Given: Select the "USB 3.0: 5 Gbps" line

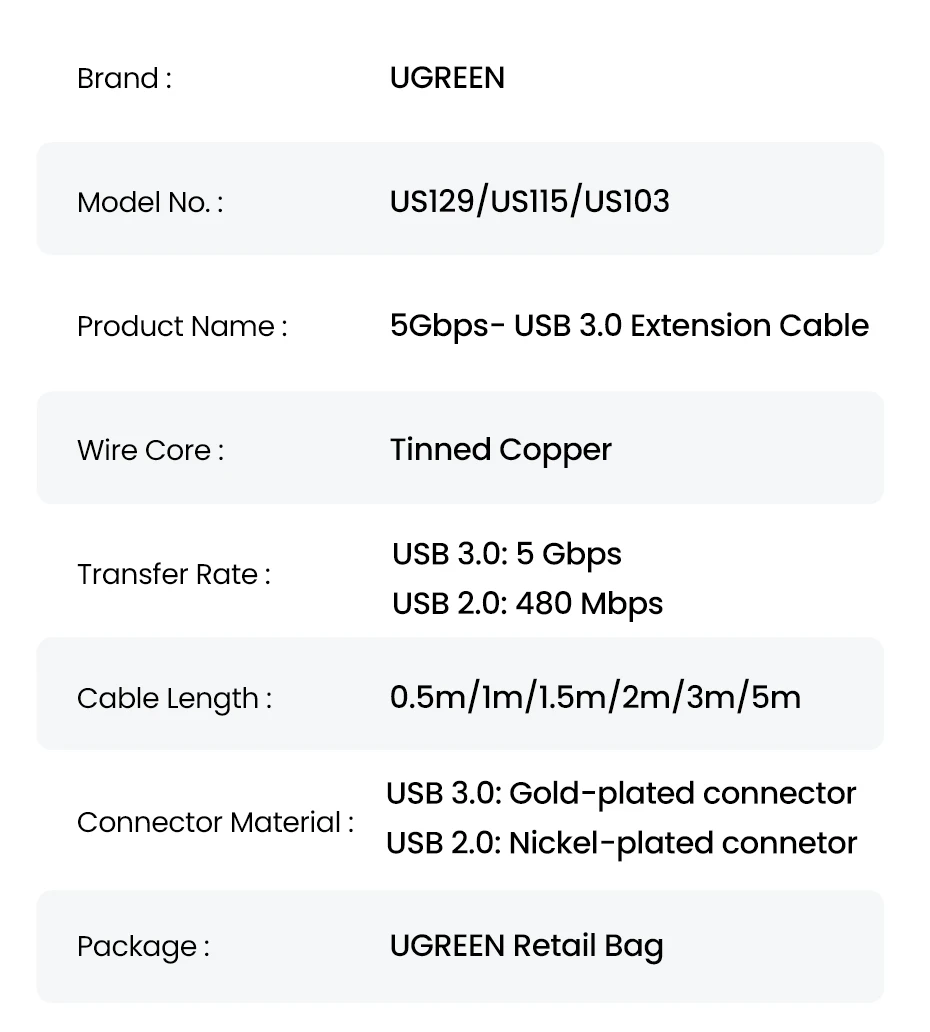Looking at the screenshot, I should (506, 554).
